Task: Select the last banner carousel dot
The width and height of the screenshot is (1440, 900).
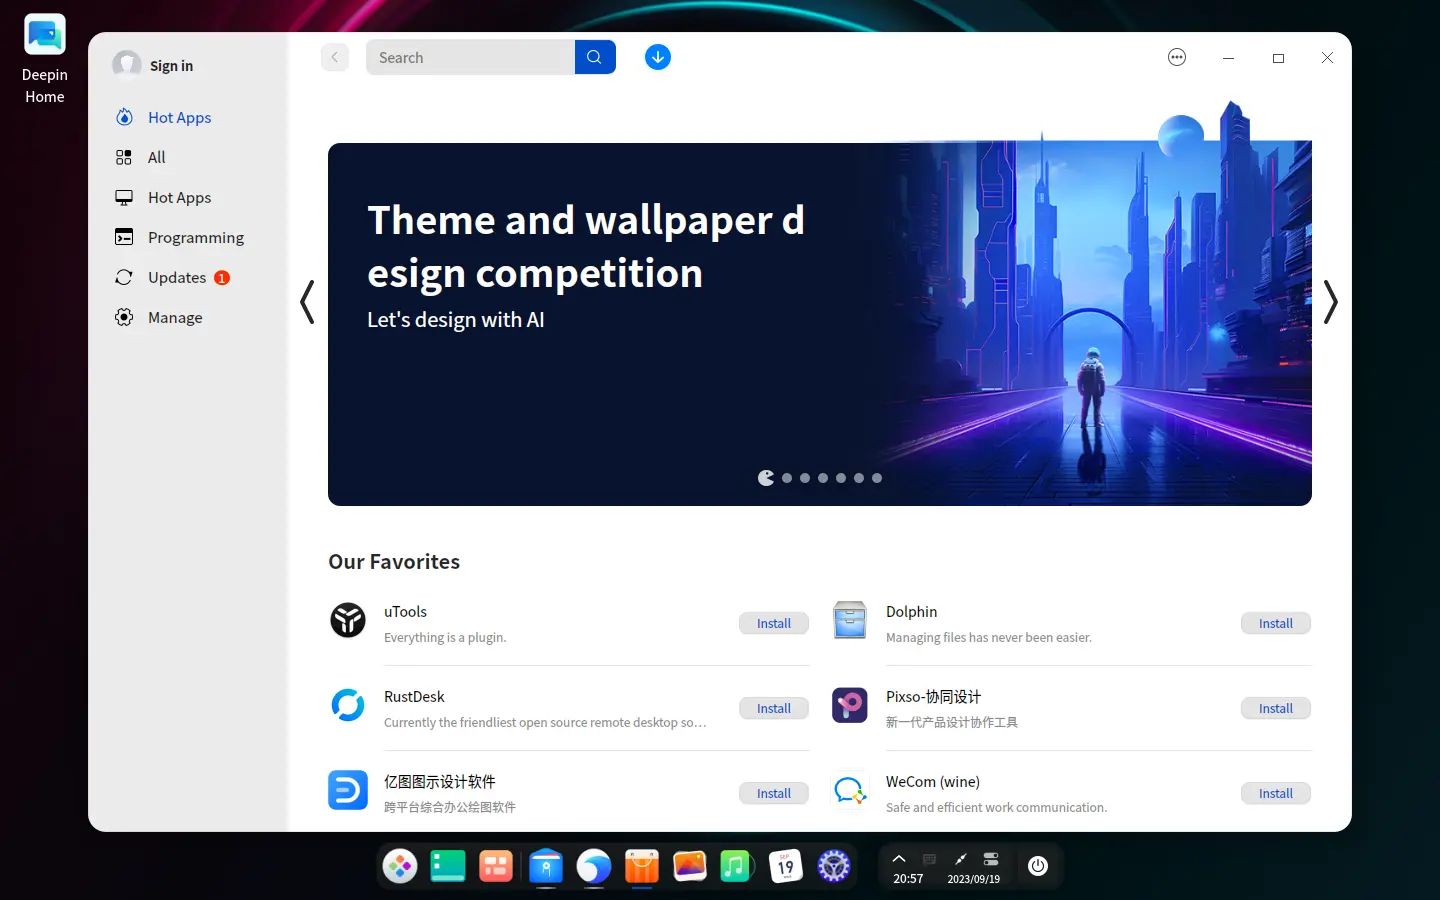Action: [x=877, y=478]
